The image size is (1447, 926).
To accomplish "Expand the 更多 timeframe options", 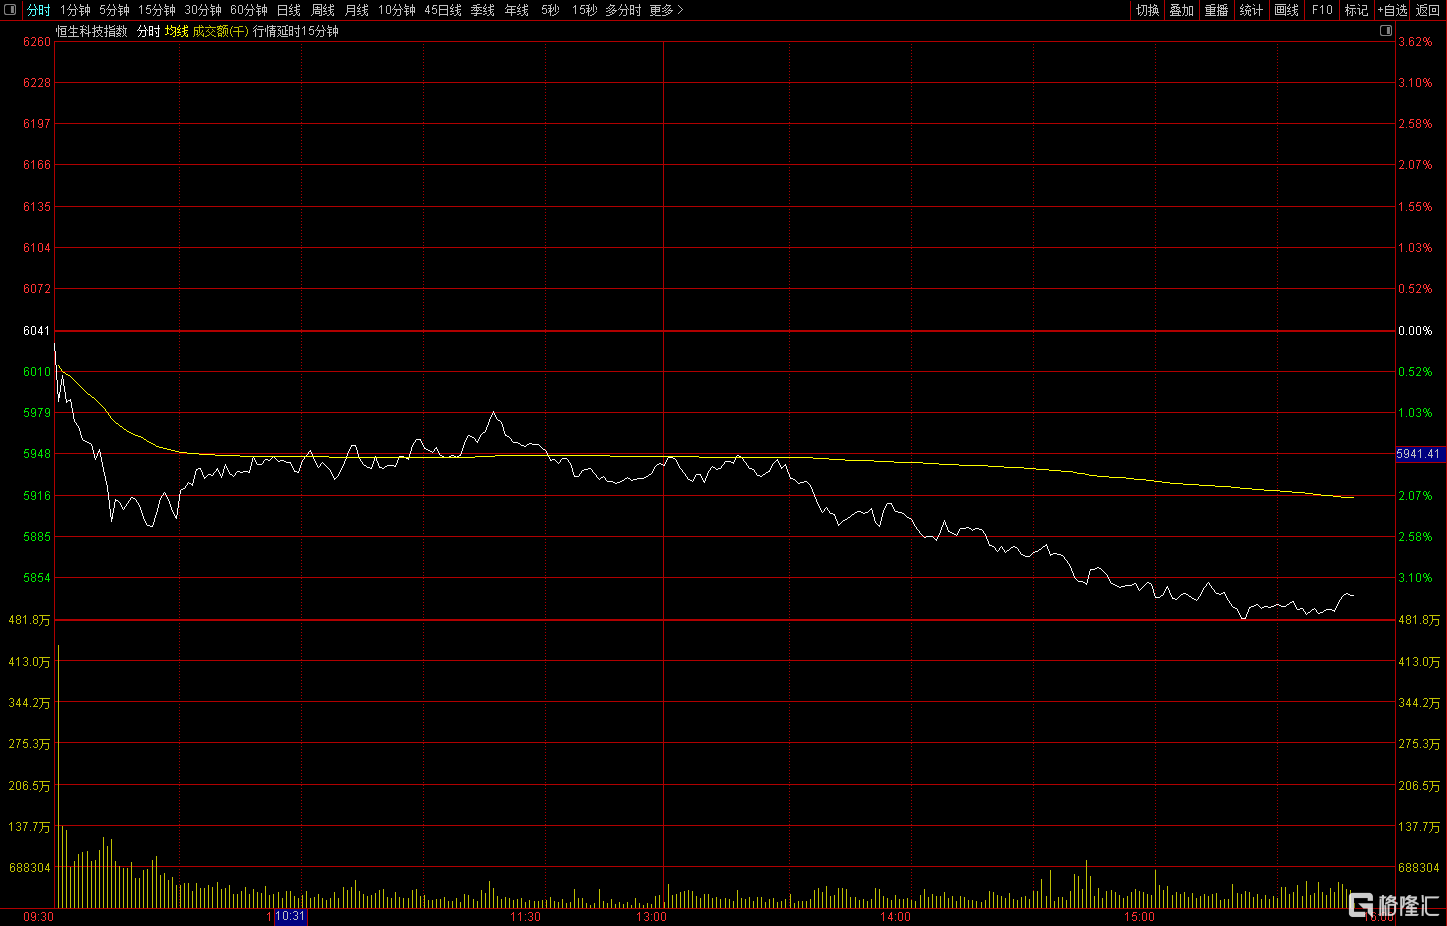I will 666,10.
